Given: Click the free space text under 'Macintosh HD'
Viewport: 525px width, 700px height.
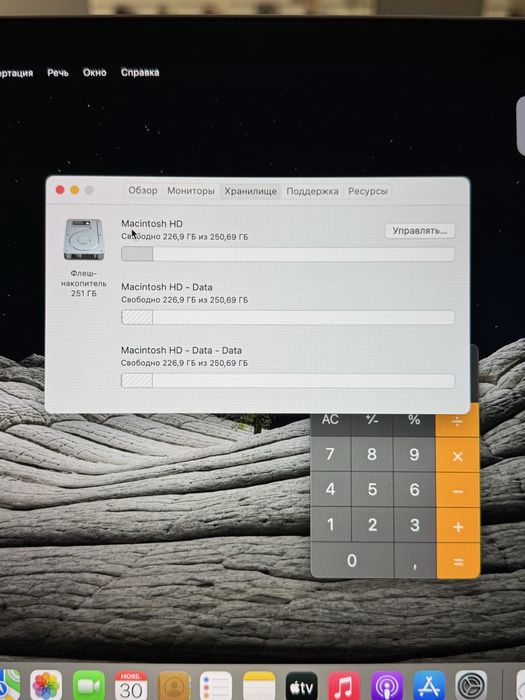Looking at the screenshot, I should pos(184,237).
